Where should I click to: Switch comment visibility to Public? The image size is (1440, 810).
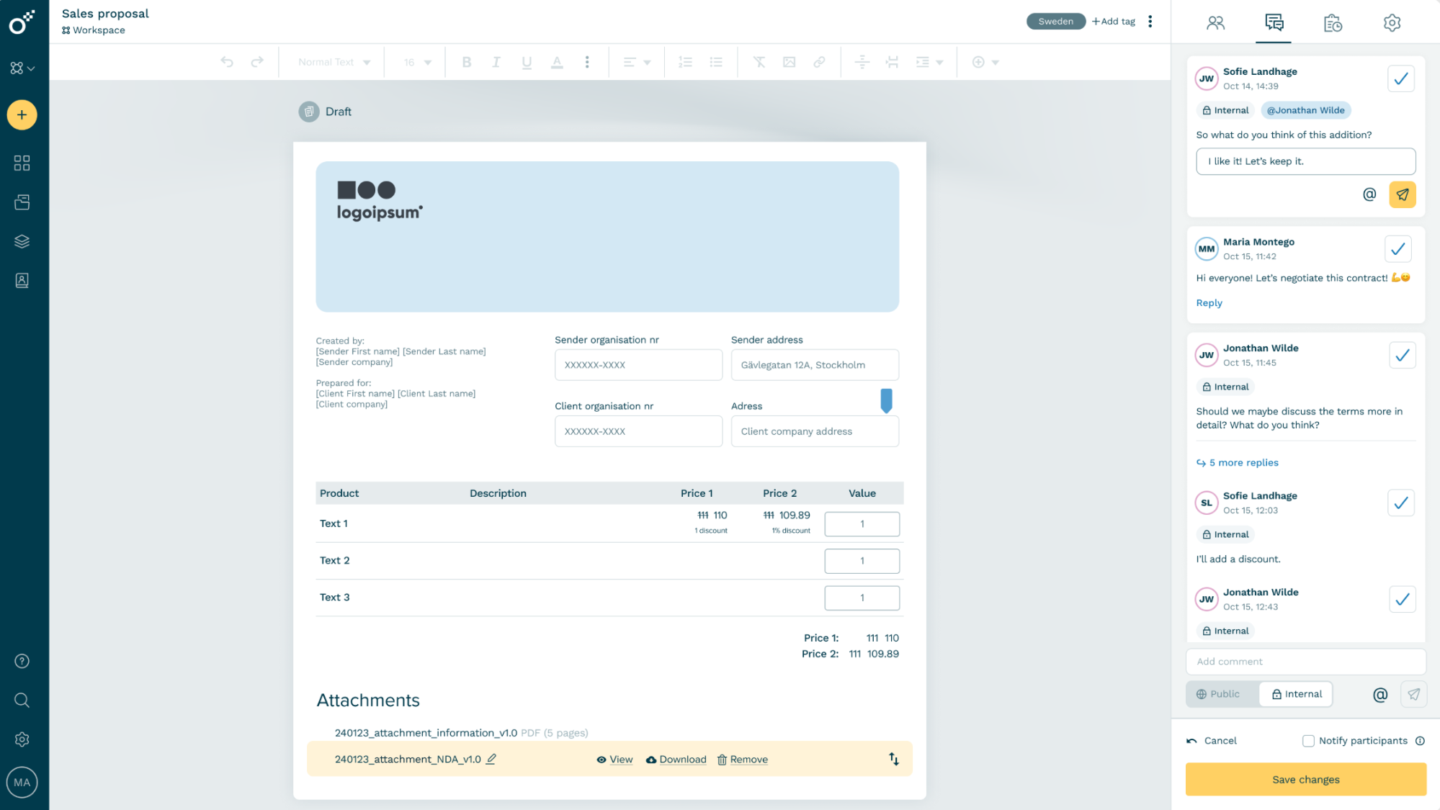coord(1222,693)
